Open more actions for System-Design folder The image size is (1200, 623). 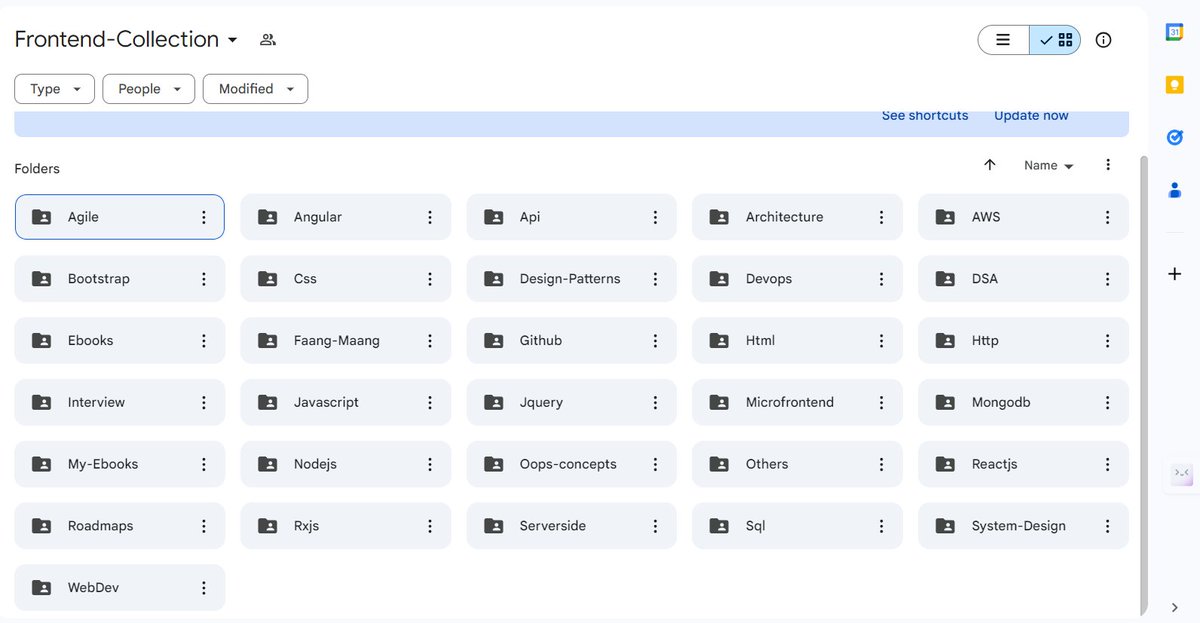tap(1107, 526)
